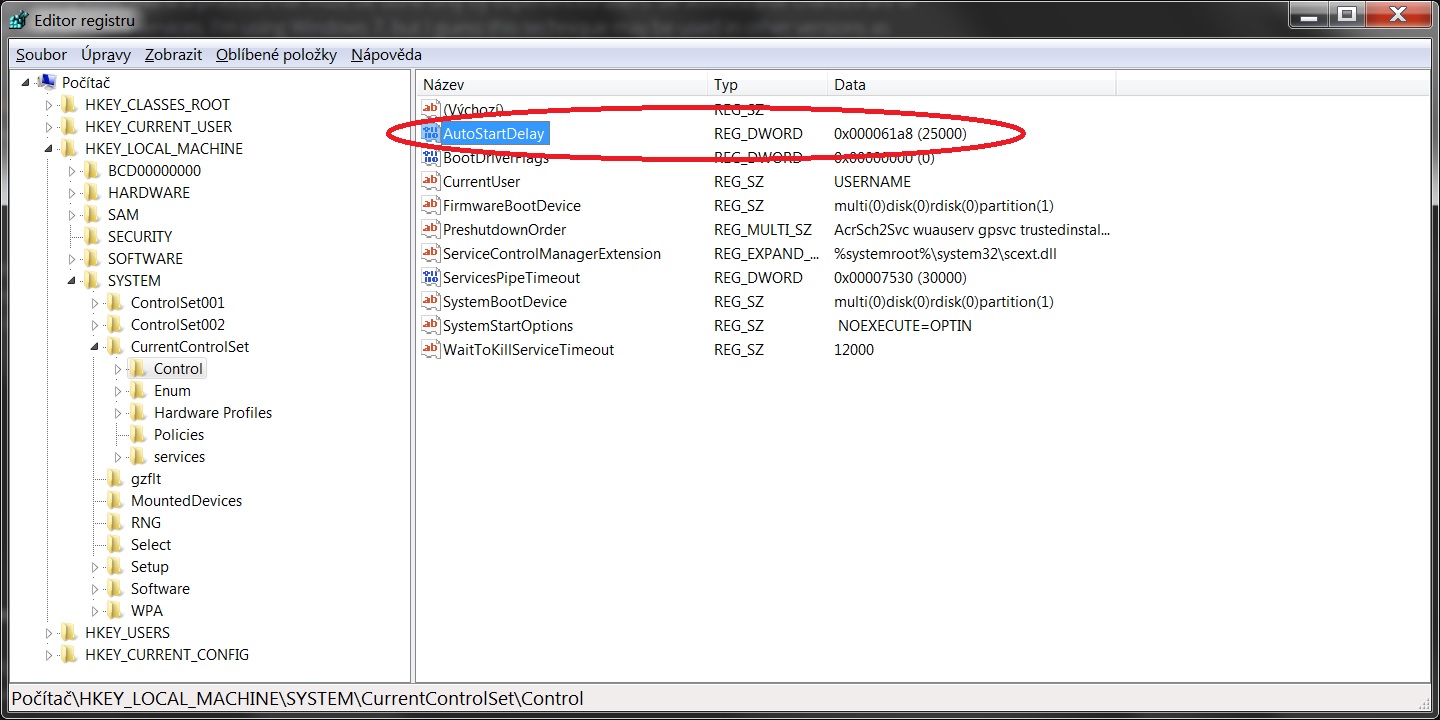Click the HARDWARE key folder icon
1440x720 pixels.
(92, 193)
